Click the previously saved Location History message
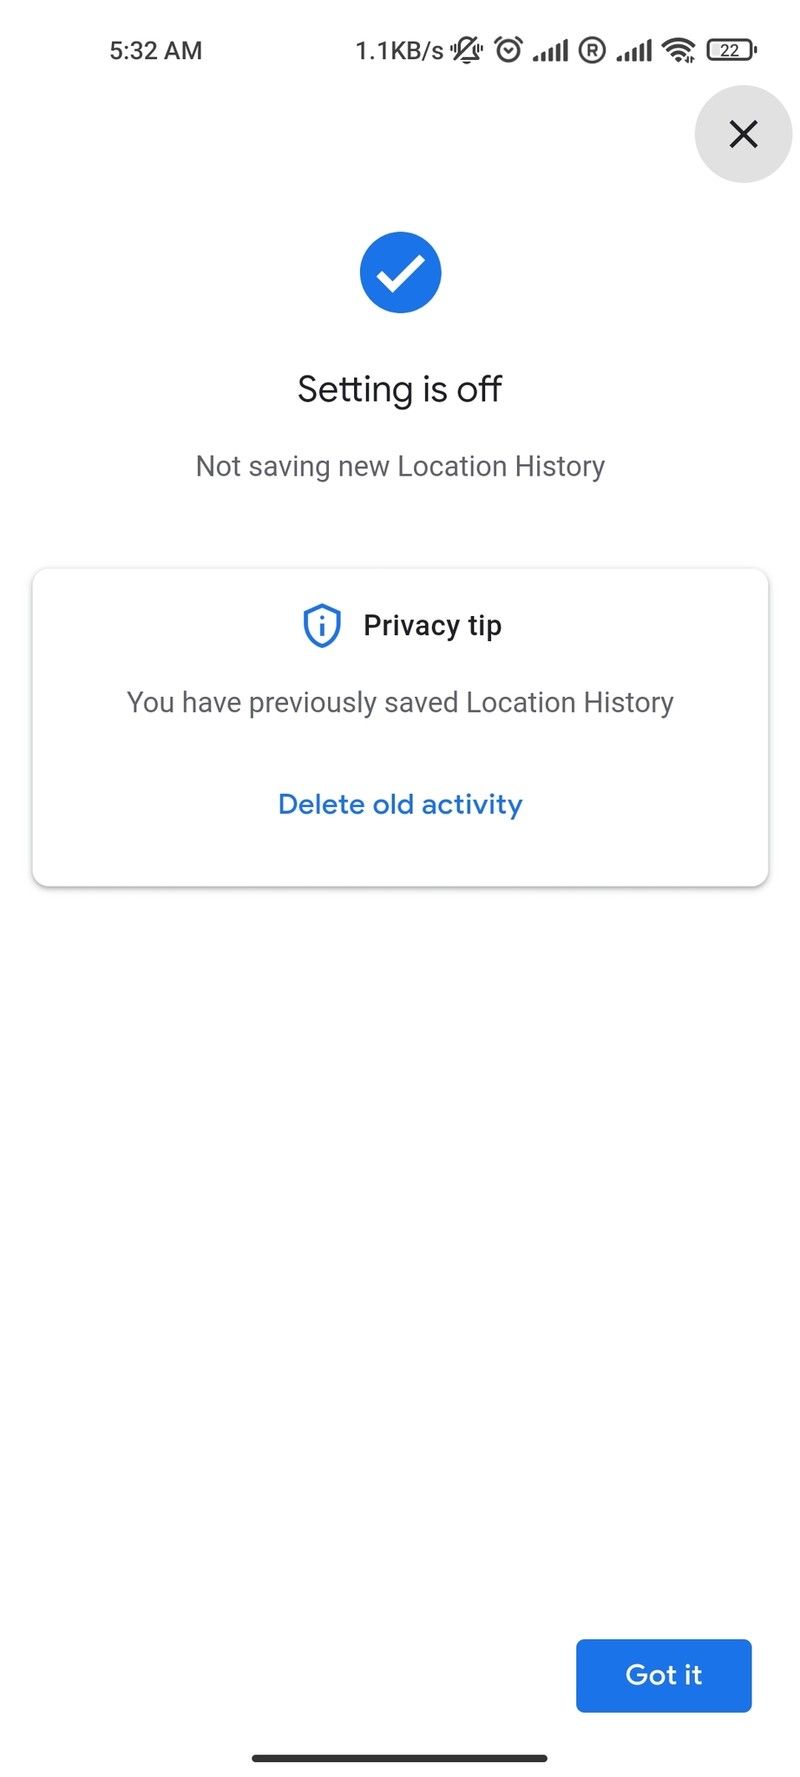This screenshot has width=800, height=1777. [x=400, y=702]
